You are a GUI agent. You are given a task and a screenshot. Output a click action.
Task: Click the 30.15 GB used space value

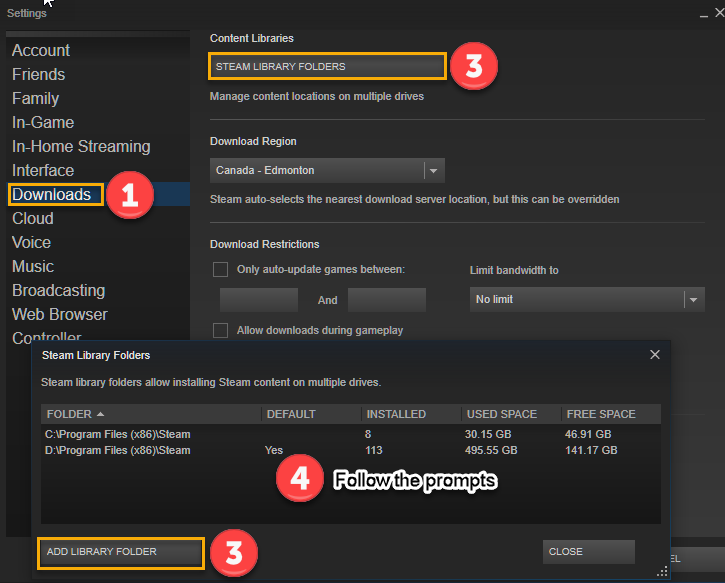488,434
